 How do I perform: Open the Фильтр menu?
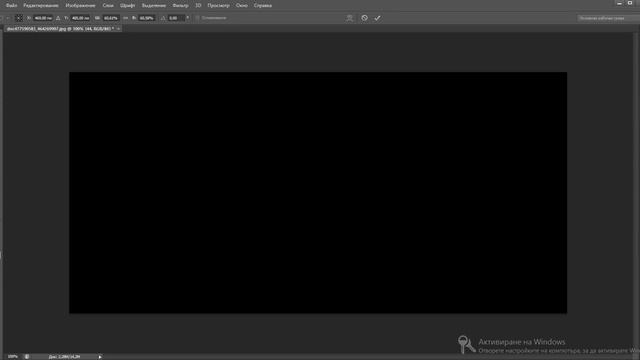tap(180, 6)
